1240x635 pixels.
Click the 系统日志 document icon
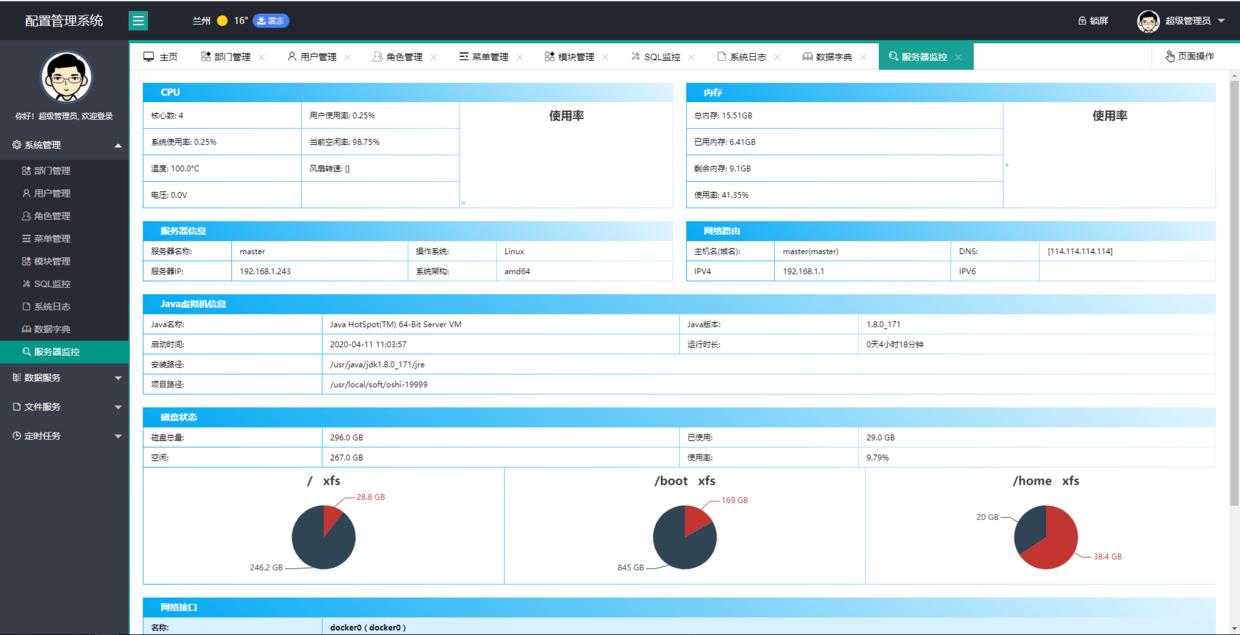[29, 306]
